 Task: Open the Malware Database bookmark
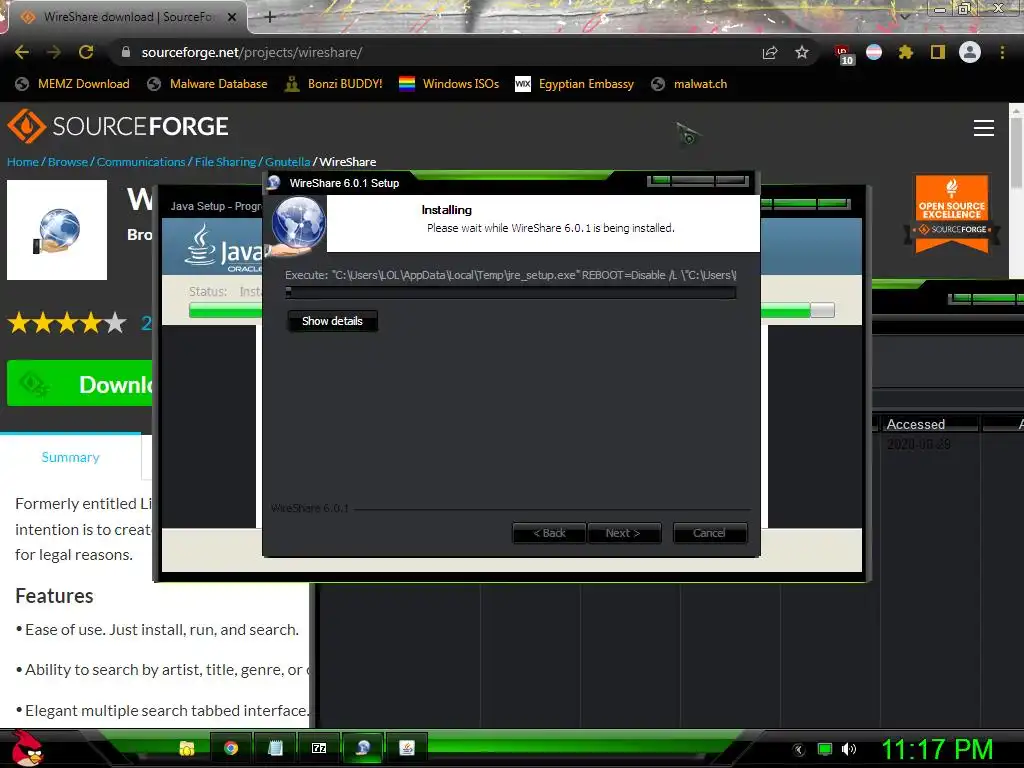click(x=207, y=84)
